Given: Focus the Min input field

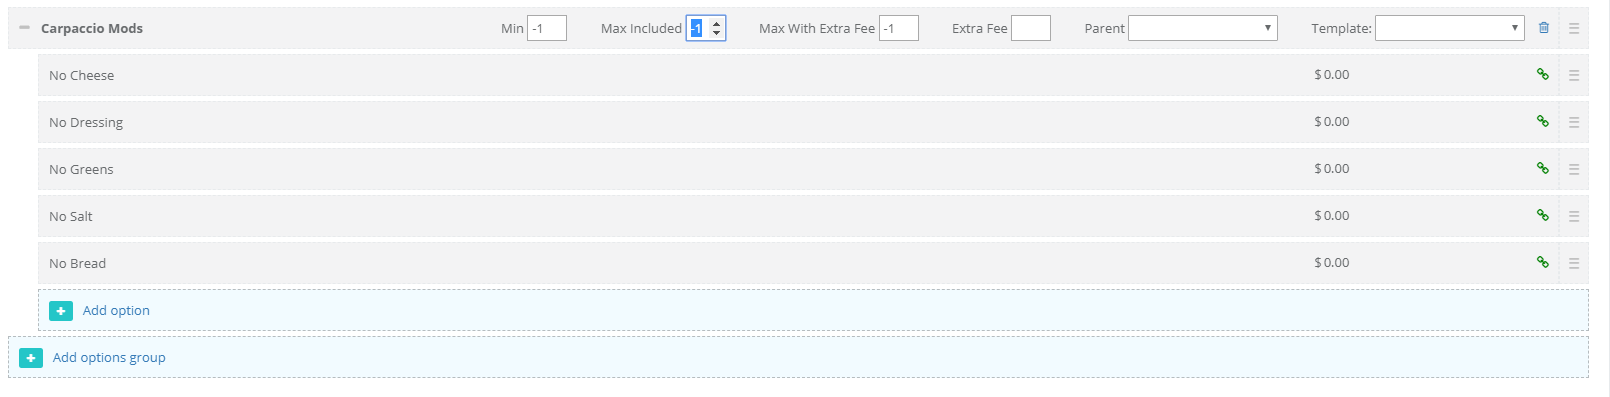Looking at the screenshot, I should 547,28.
